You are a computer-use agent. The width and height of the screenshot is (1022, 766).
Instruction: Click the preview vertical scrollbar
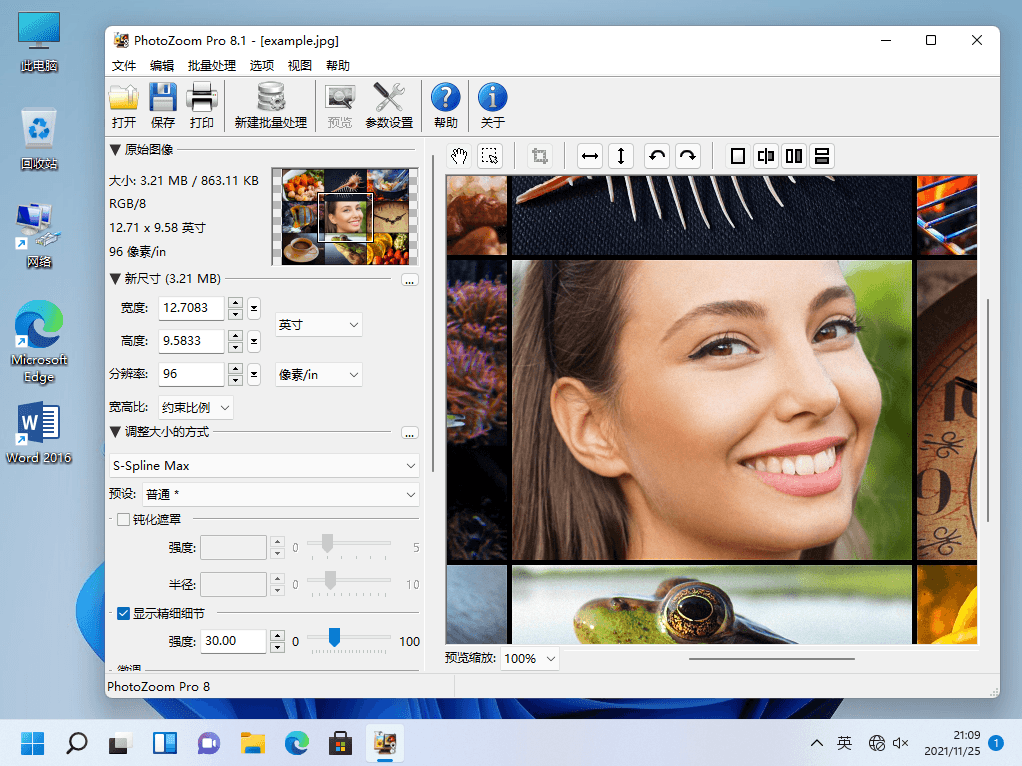point(988,410)
